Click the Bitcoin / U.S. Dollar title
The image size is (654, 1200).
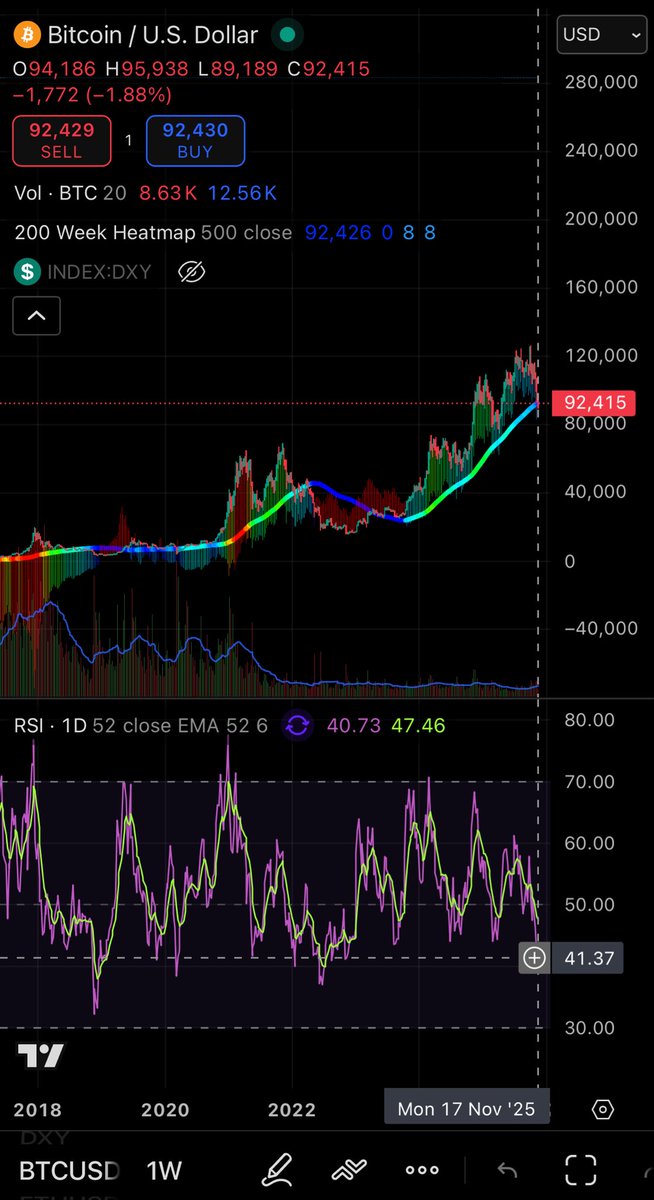[155, 35]
